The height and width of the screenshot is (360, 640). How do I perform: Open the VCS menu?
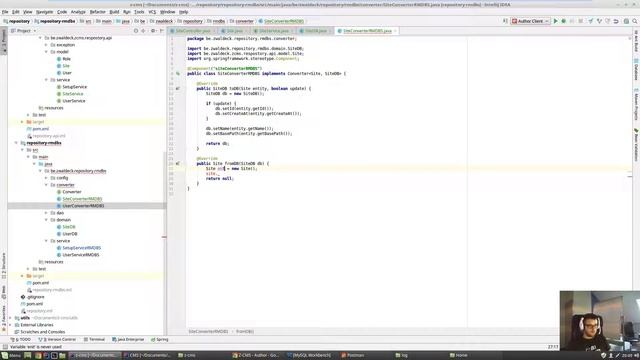coord(152,12)
